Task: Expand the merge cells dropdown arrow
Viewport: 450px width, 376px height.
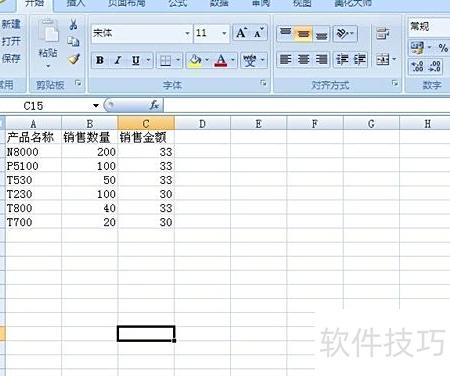Action: point(394,60)
